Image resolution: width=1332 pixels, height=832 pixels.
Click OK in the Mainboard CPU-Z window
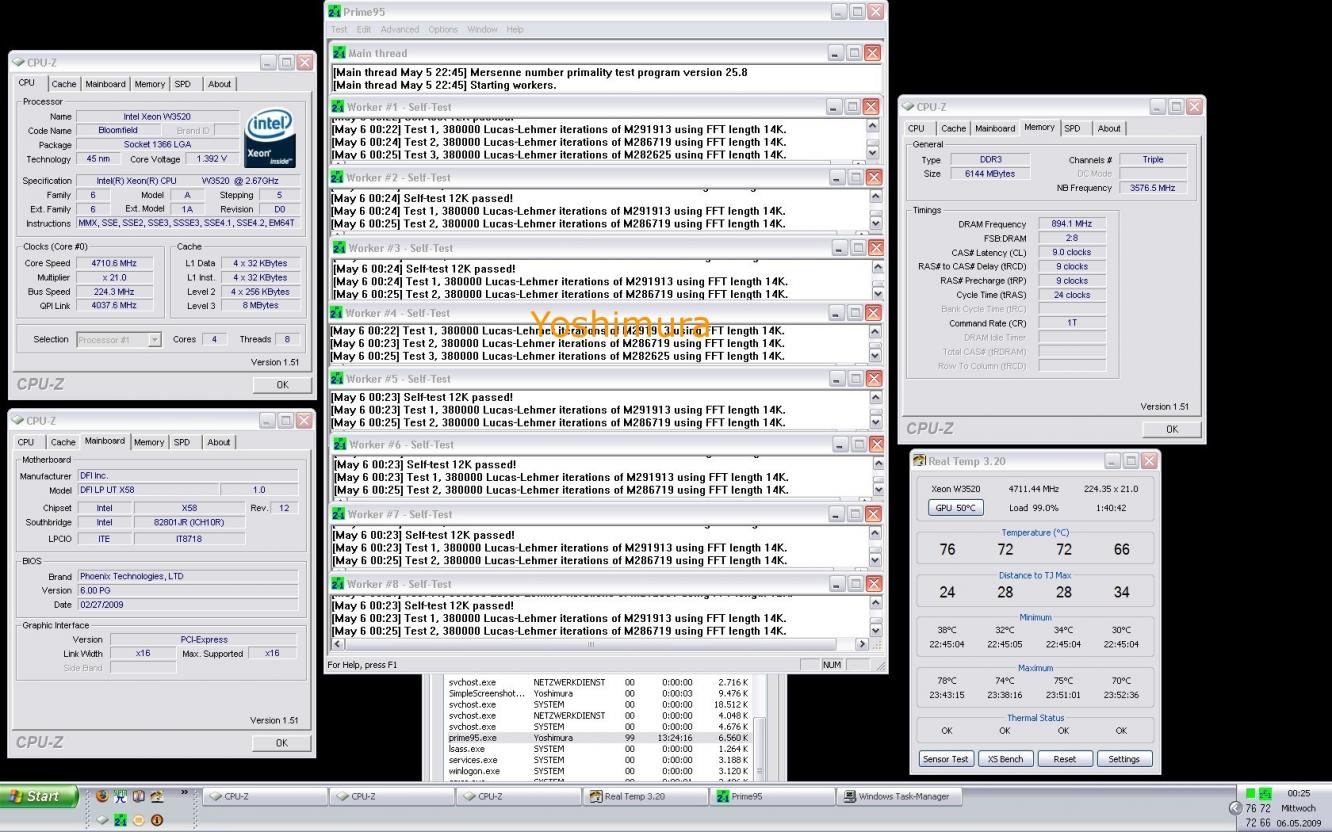pos(281,743)
